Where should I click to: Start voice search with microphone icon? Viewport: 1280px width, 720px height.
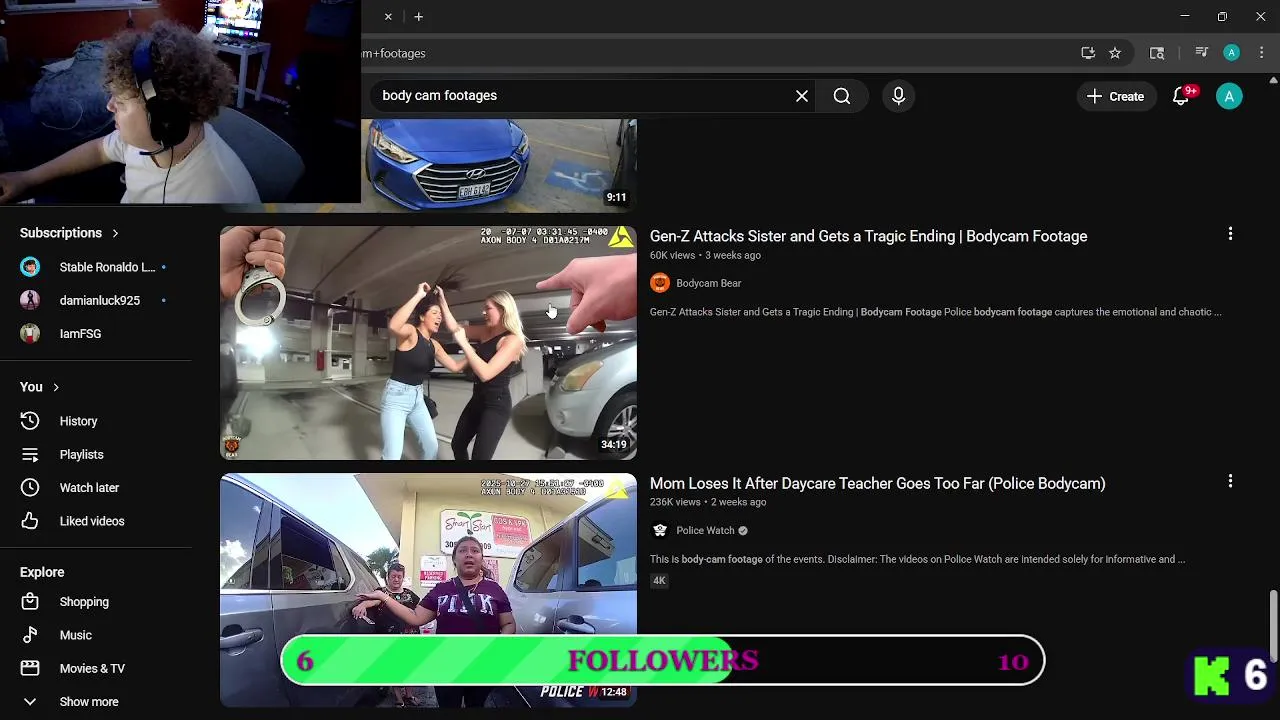898,96
